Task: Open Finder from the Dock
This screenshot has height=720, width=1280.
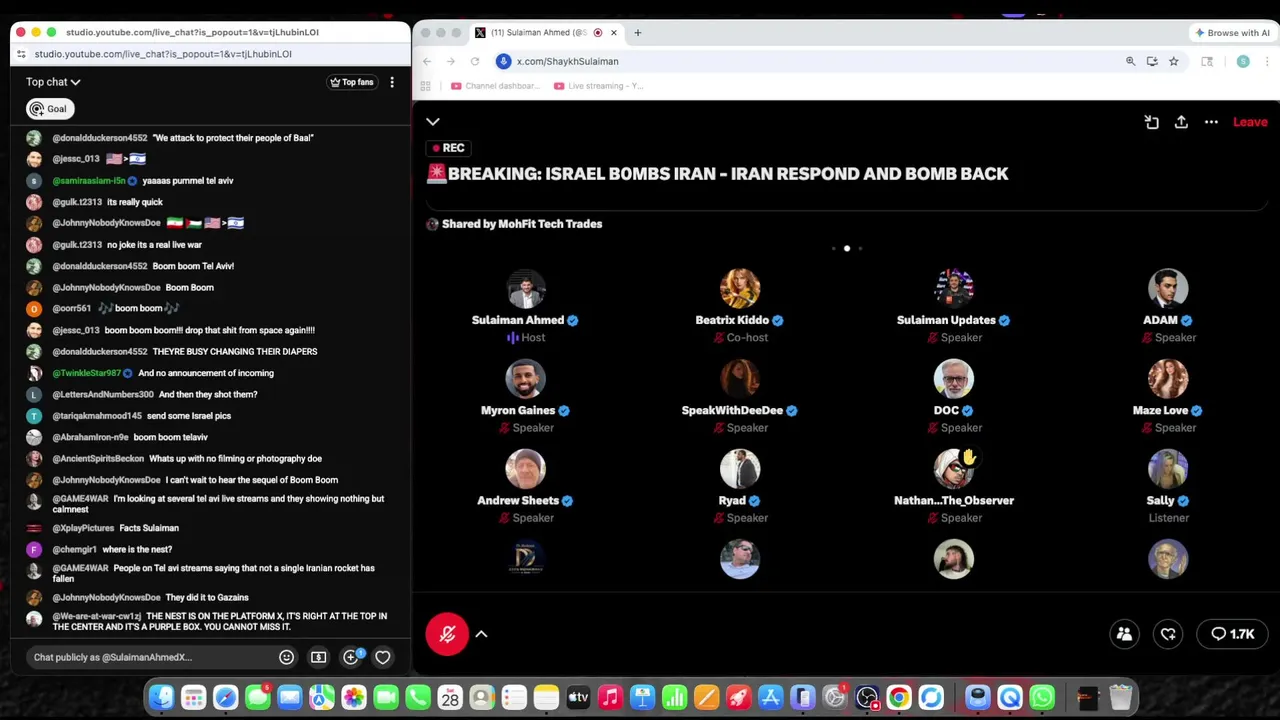Action: tap(162, 697)
